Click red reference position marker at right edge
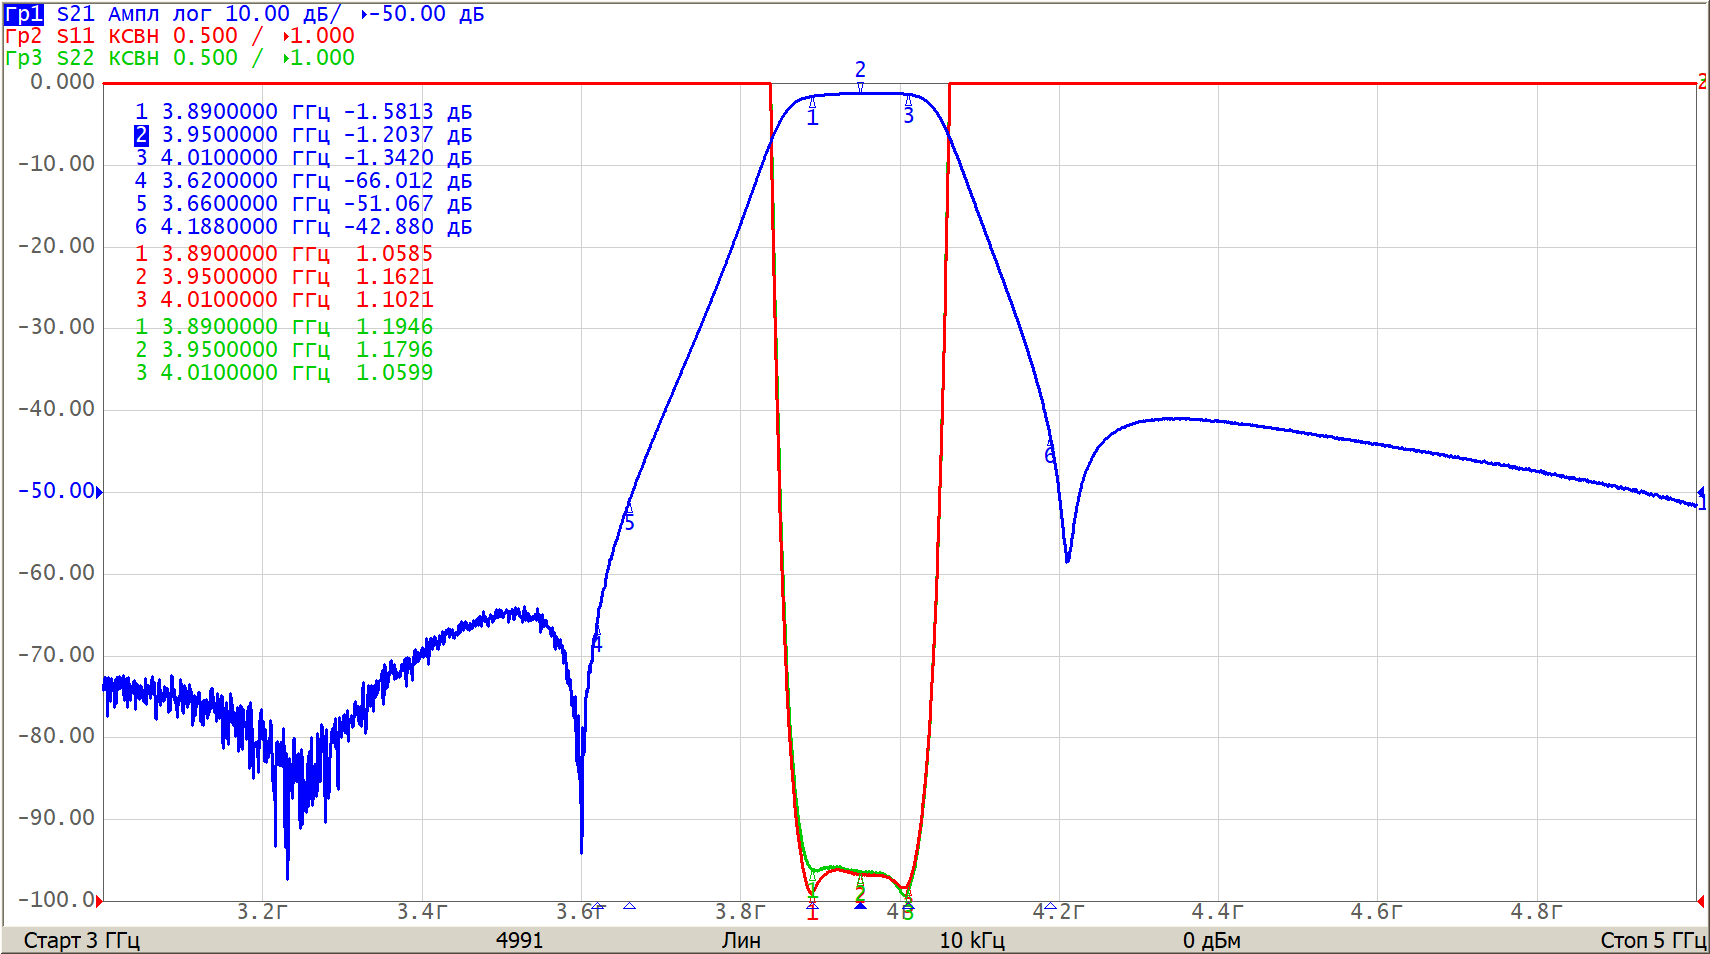This screenshot has height=954, width=1710. click(1701, 83)
